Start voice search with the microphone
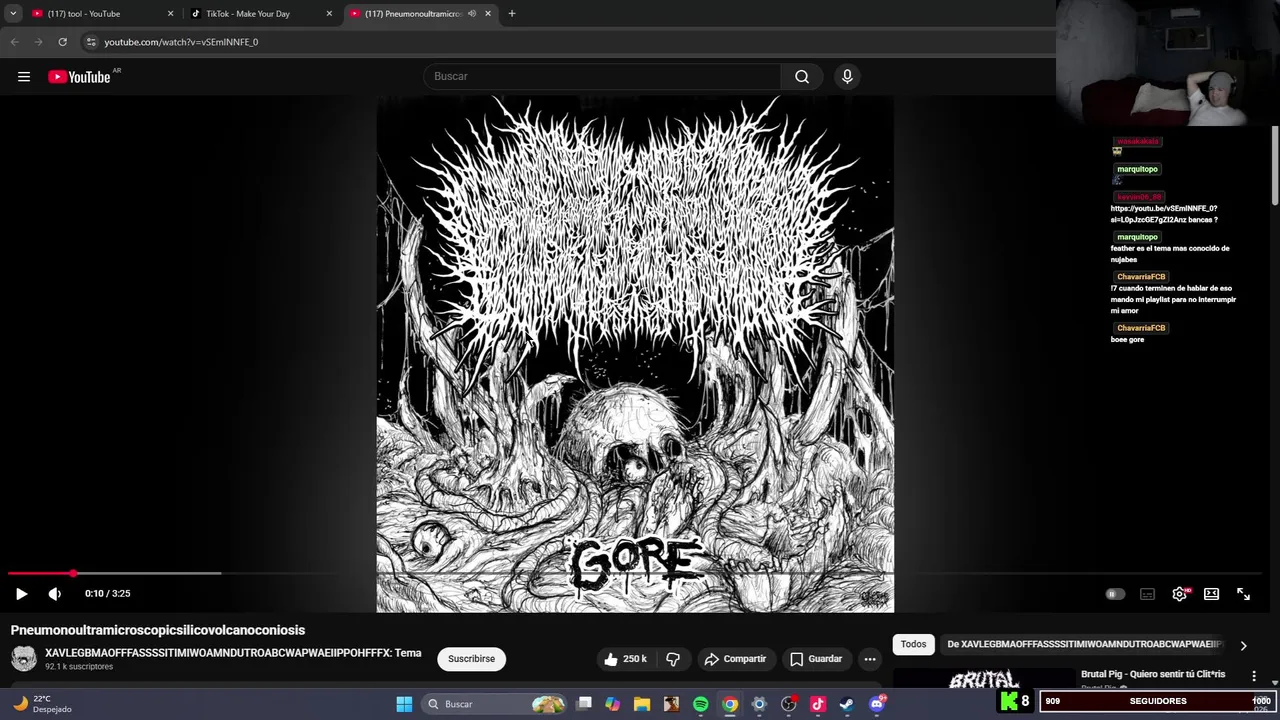The width and height of the screenshot is (1280, 720). (x=847, y=76)
